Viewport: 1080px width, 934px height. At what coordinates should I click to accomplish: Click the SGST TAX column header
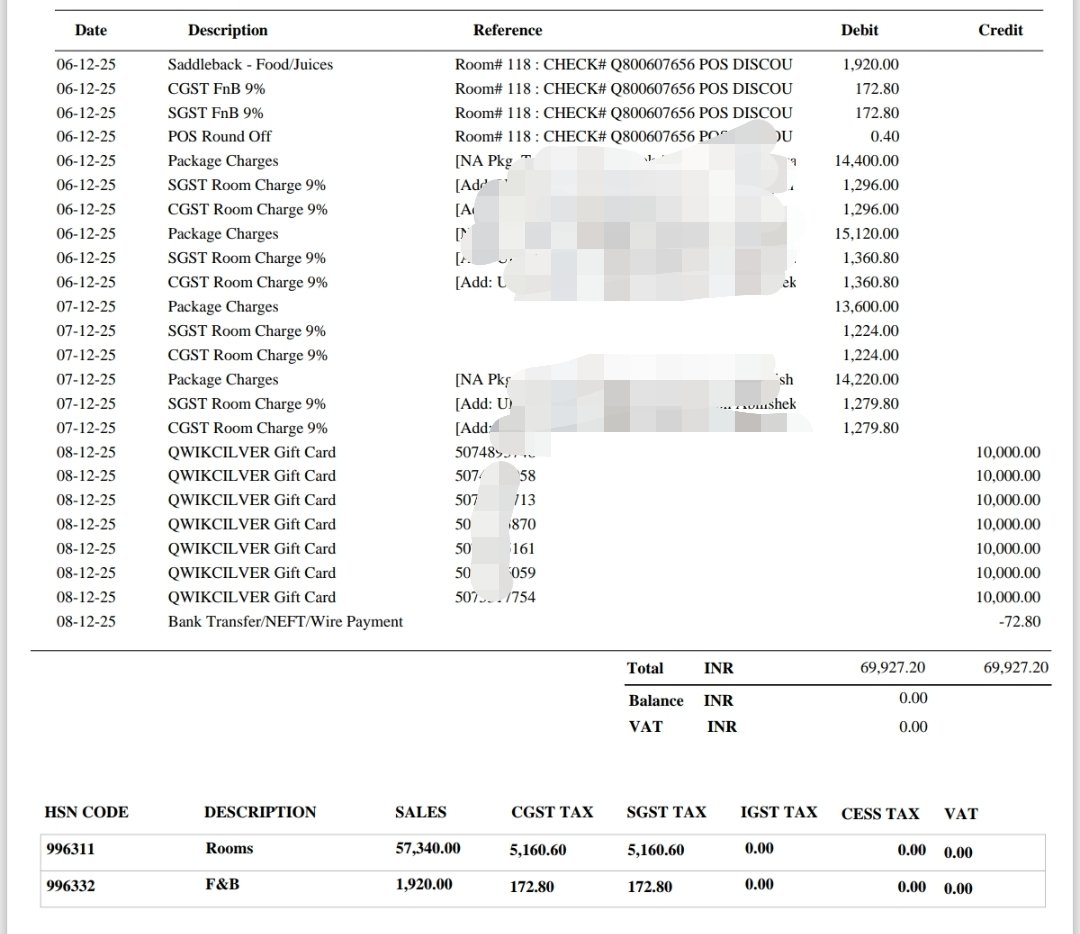[x=667, y=812]
